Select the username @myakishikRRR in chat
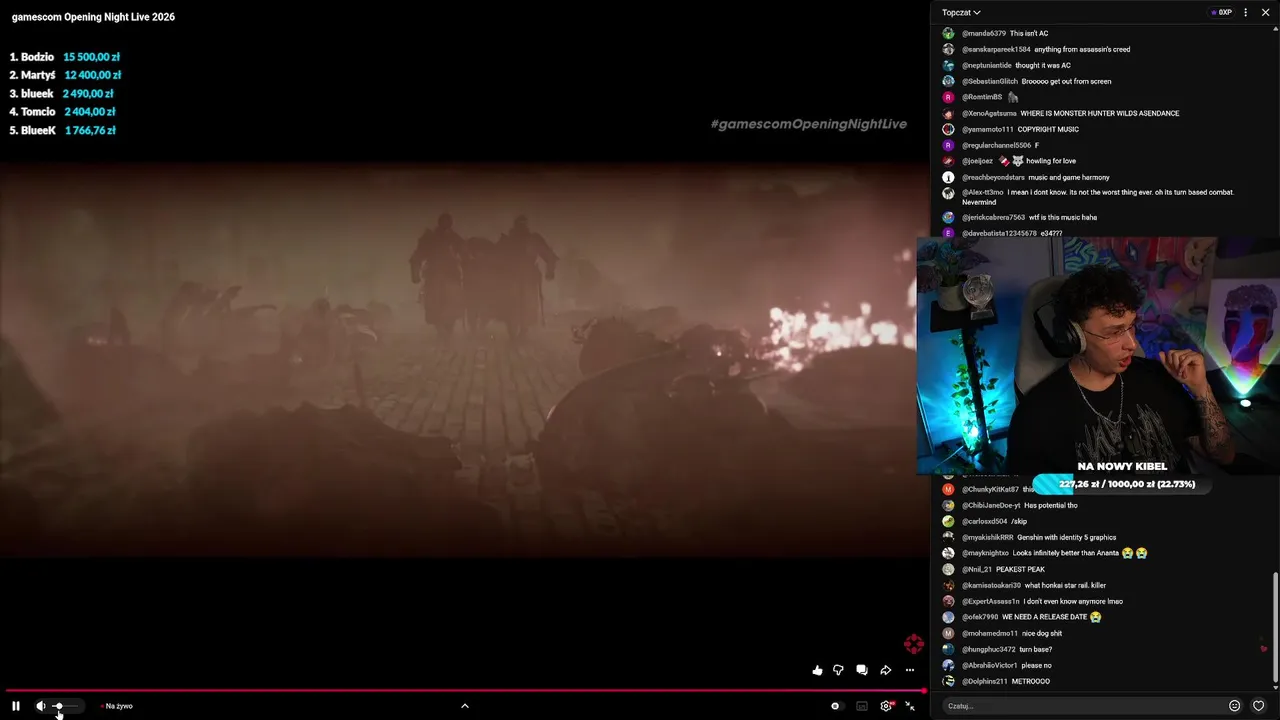Screen dimensions: 1280x720 tap(987, 537)
